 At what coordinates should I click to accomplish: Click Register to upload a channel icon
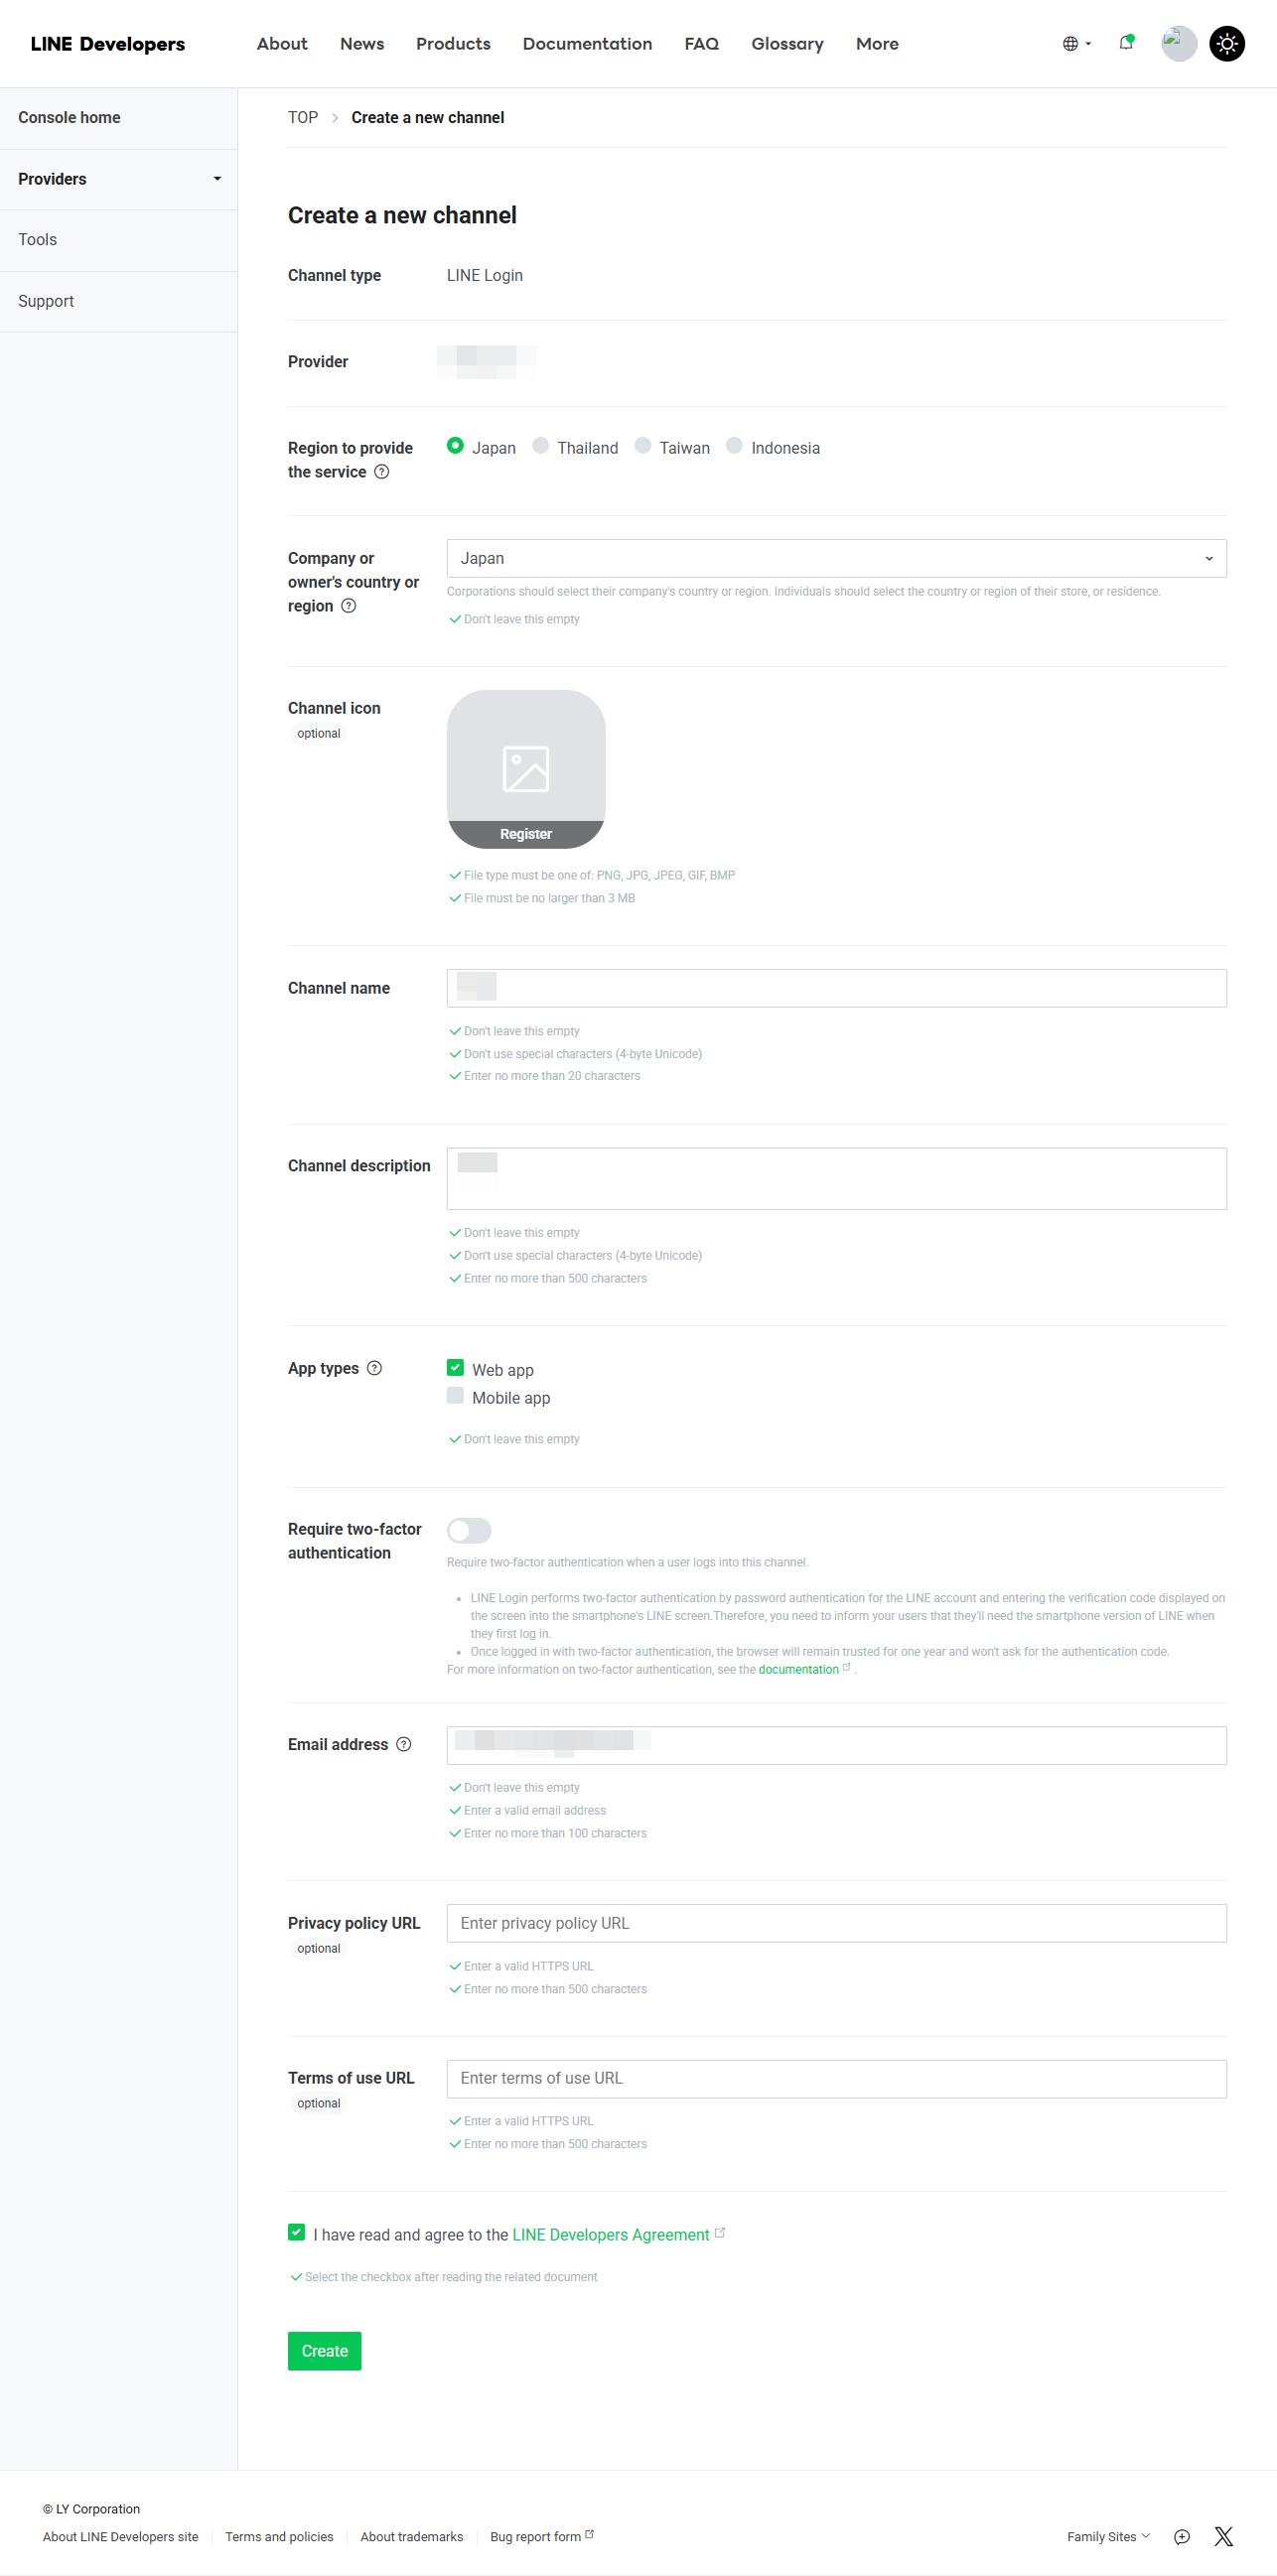tap(526, 832)
